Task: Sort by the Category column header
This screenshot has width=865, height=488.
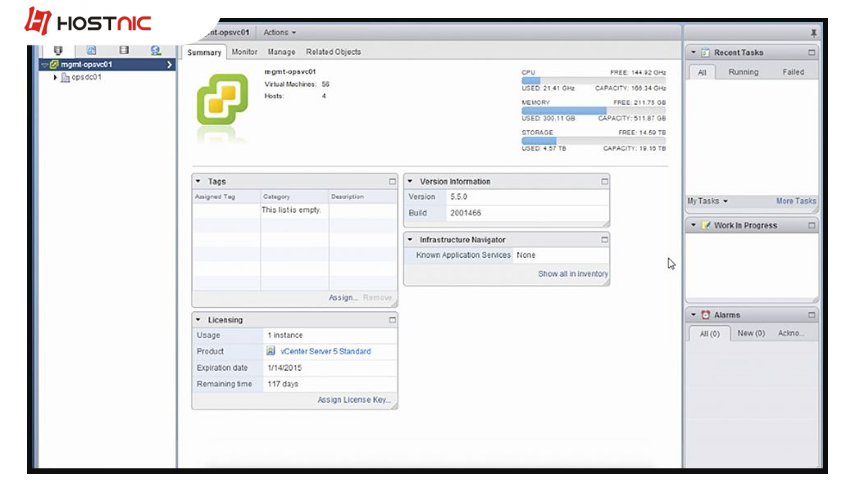Action: point(295,197)
